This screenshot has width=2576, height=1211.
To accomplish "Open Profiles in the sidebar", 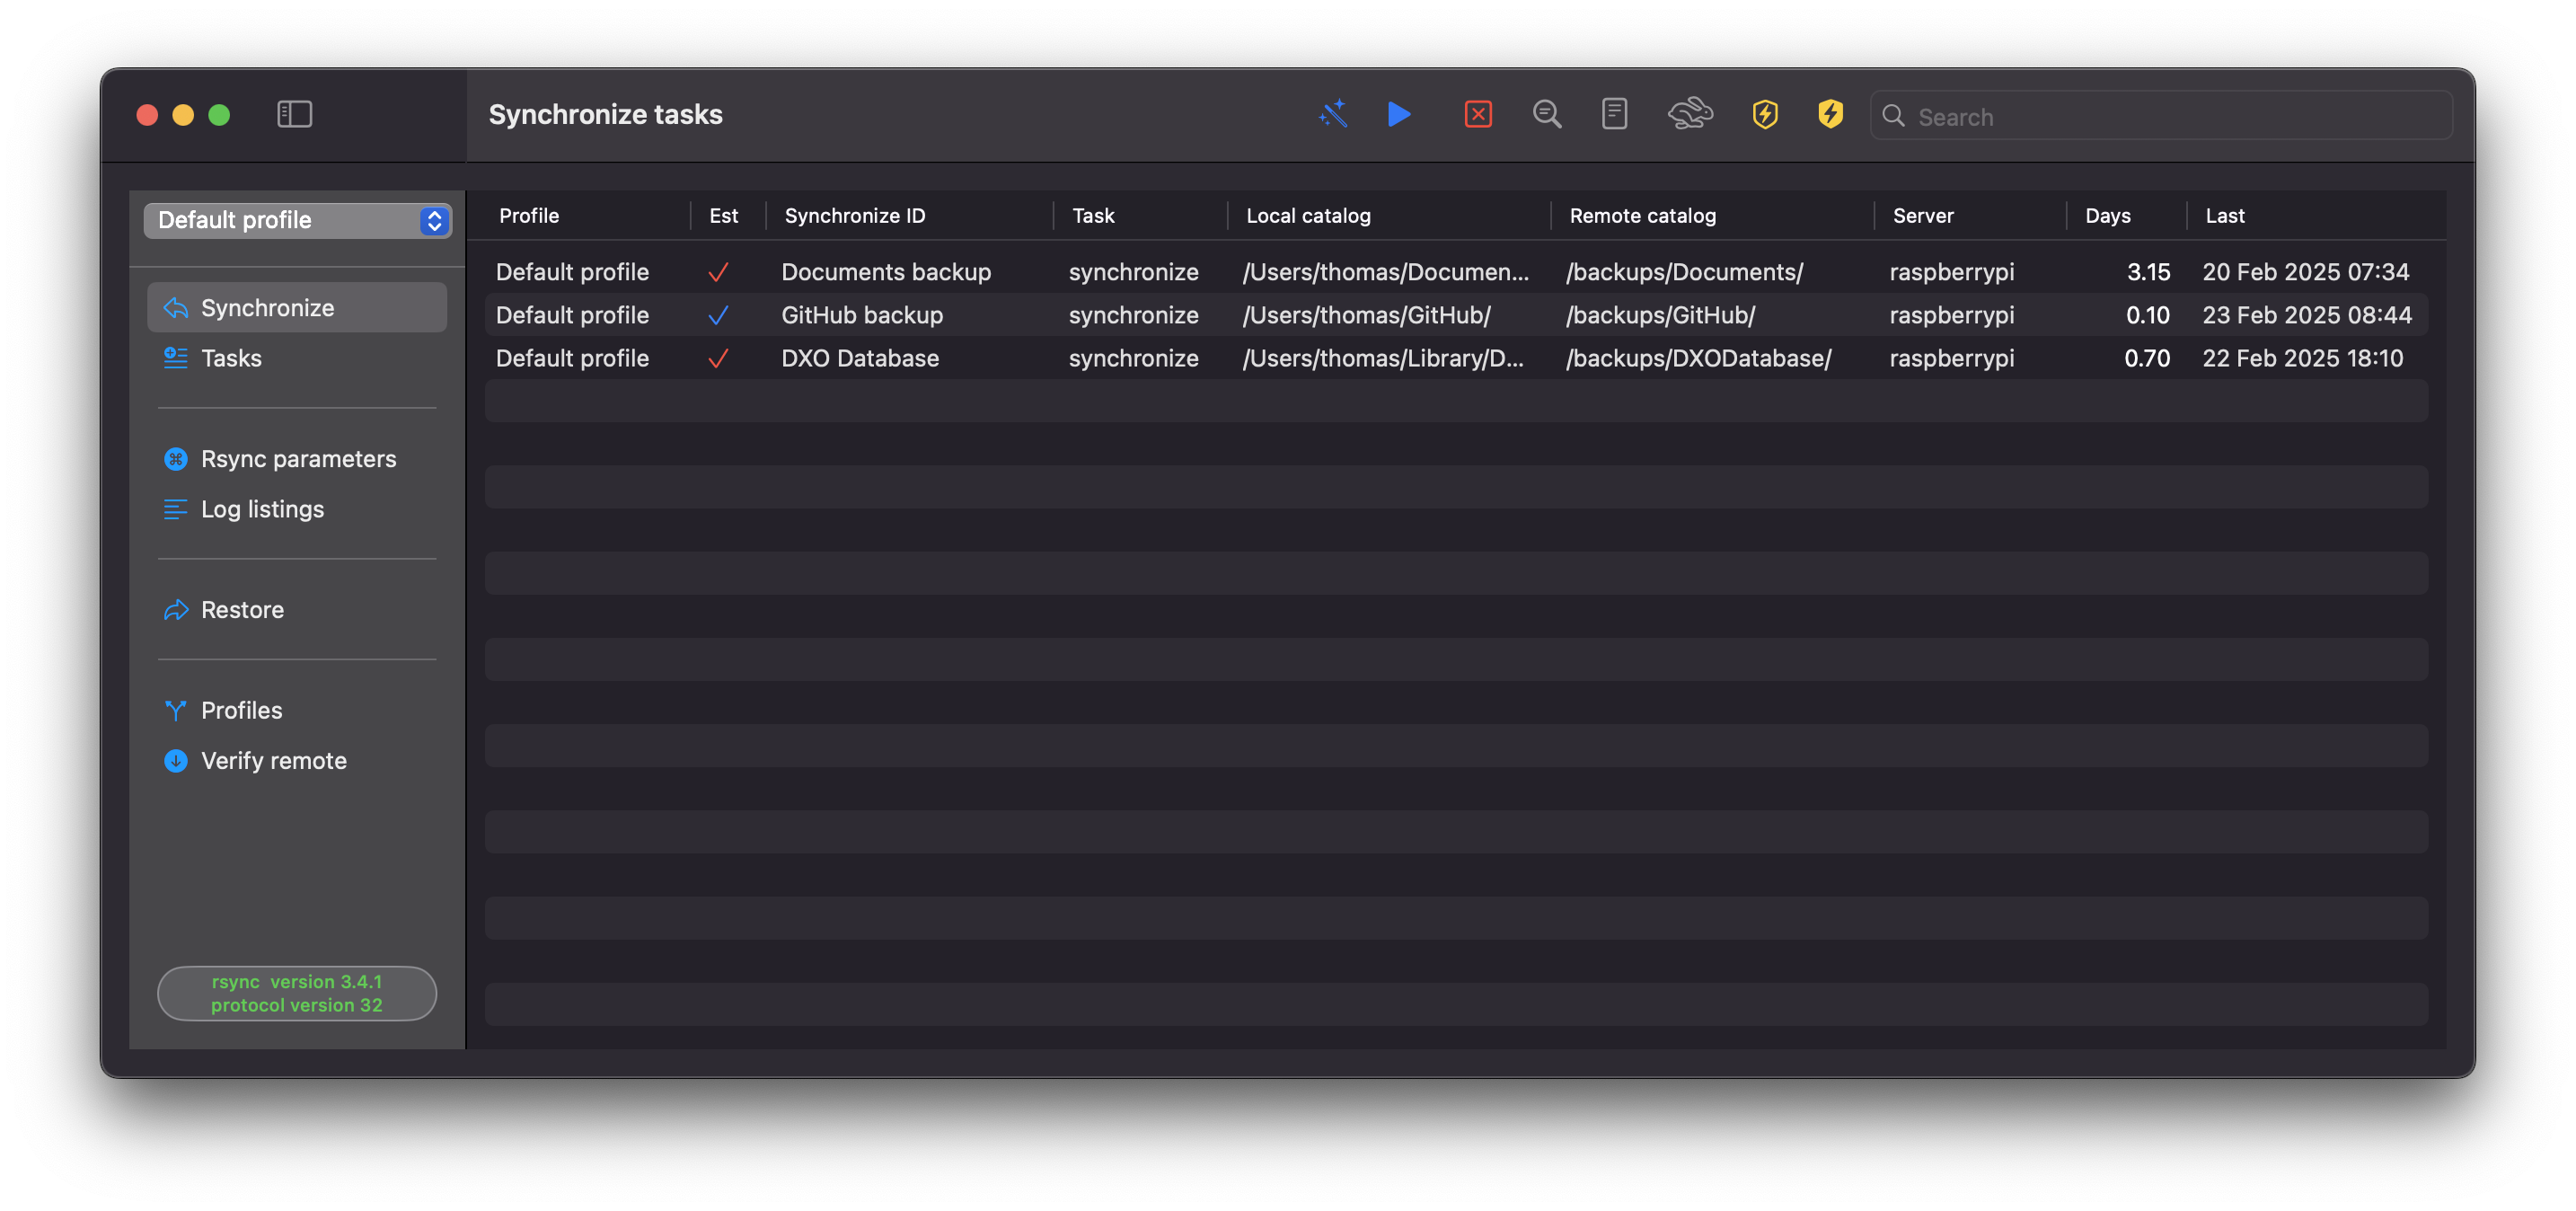I will 297,710.
